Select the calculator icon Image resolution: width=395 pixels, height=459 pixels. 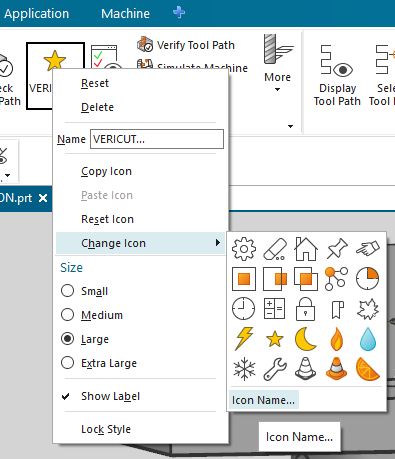tap(275, 309)
